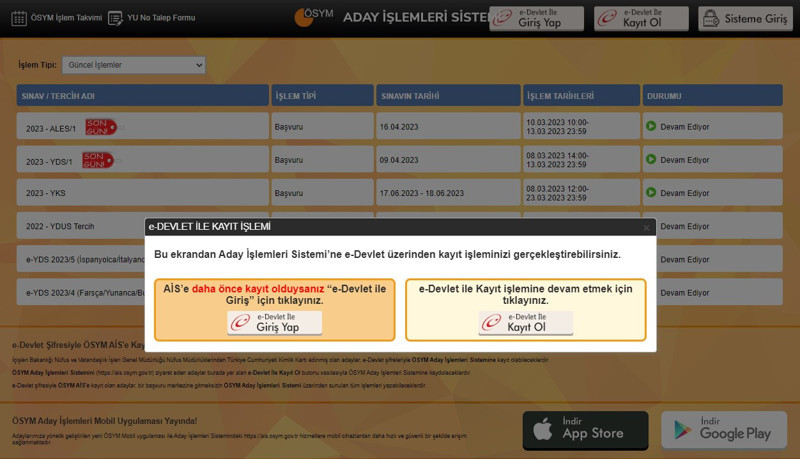Open the İşlem Tipi dropdown
800x459 pixels.
click(133, 65)
